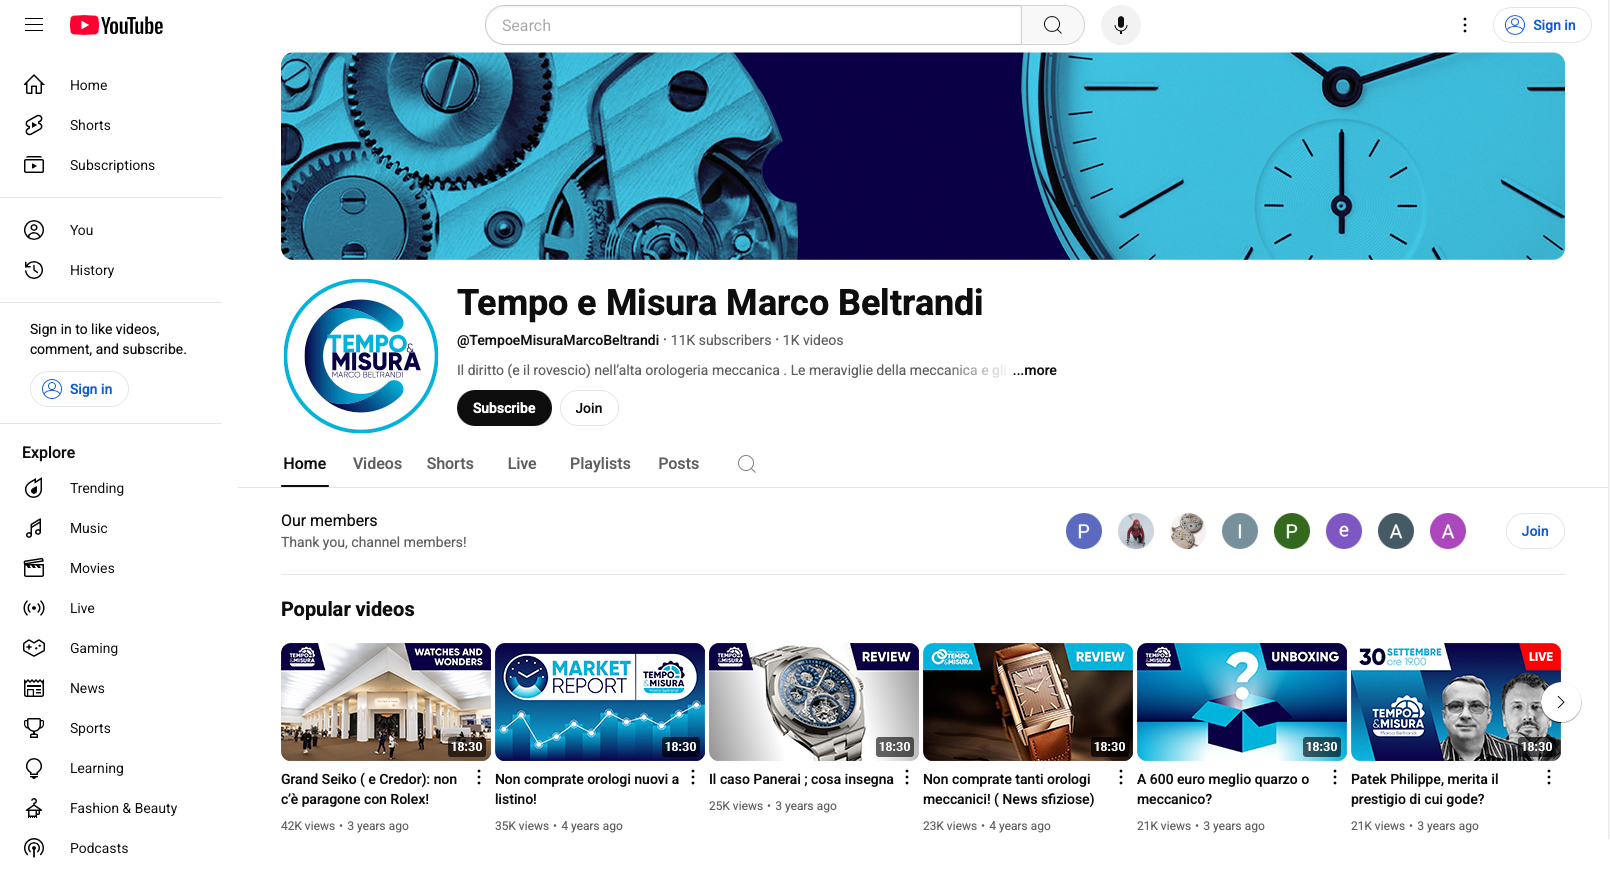1610x870 pixels.
Task: Start voice search with the microphone icon
Action: click(x=1120, y=25)
